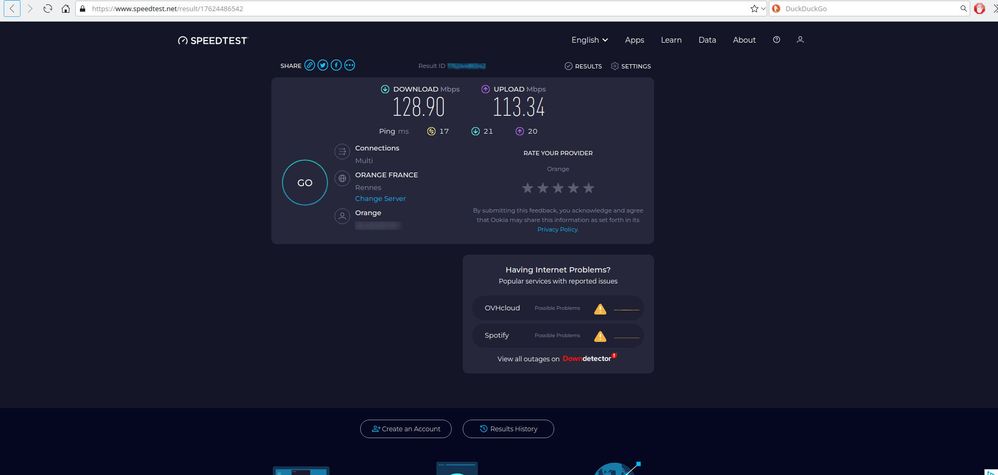
Task: Click inside the DuckDuckGo search field
Action: 871,9
